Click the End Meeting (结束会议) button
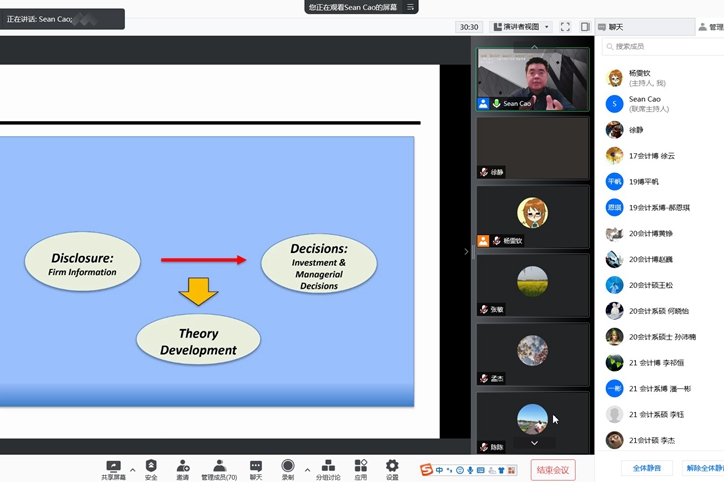 click(552, 470)
